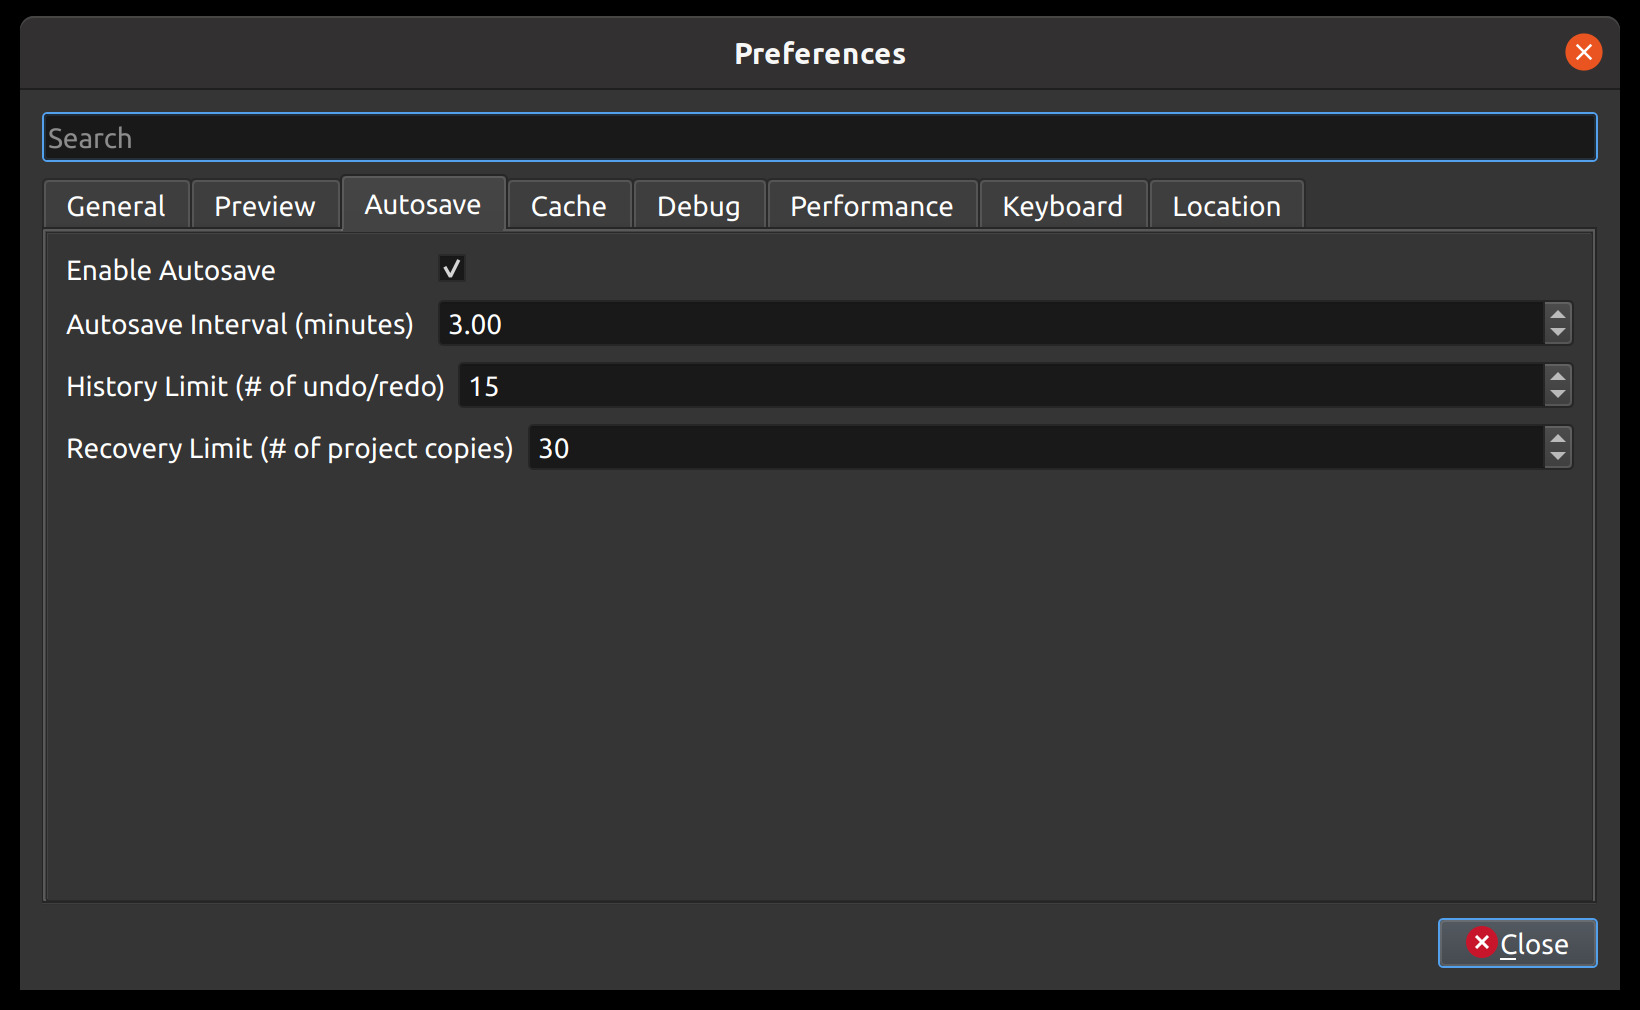Enable Autosave checkbox
The height and width of the screenshot is (1010, 1640).
452,268
